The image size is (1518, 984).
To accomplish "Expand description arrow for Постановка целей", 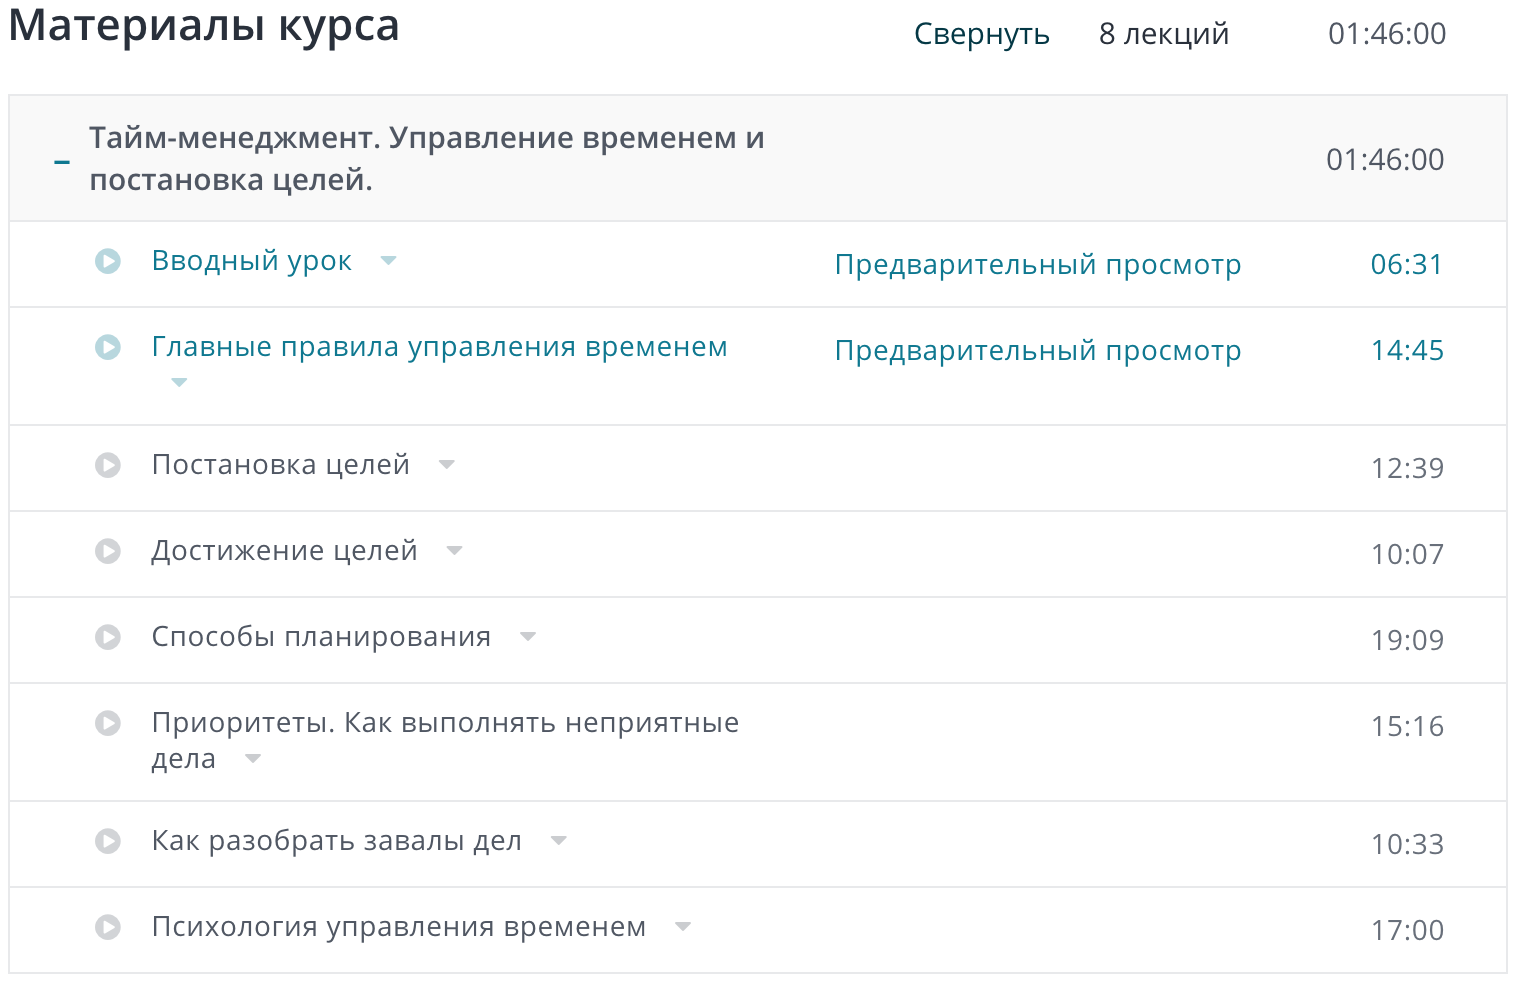I will (447, 465).
